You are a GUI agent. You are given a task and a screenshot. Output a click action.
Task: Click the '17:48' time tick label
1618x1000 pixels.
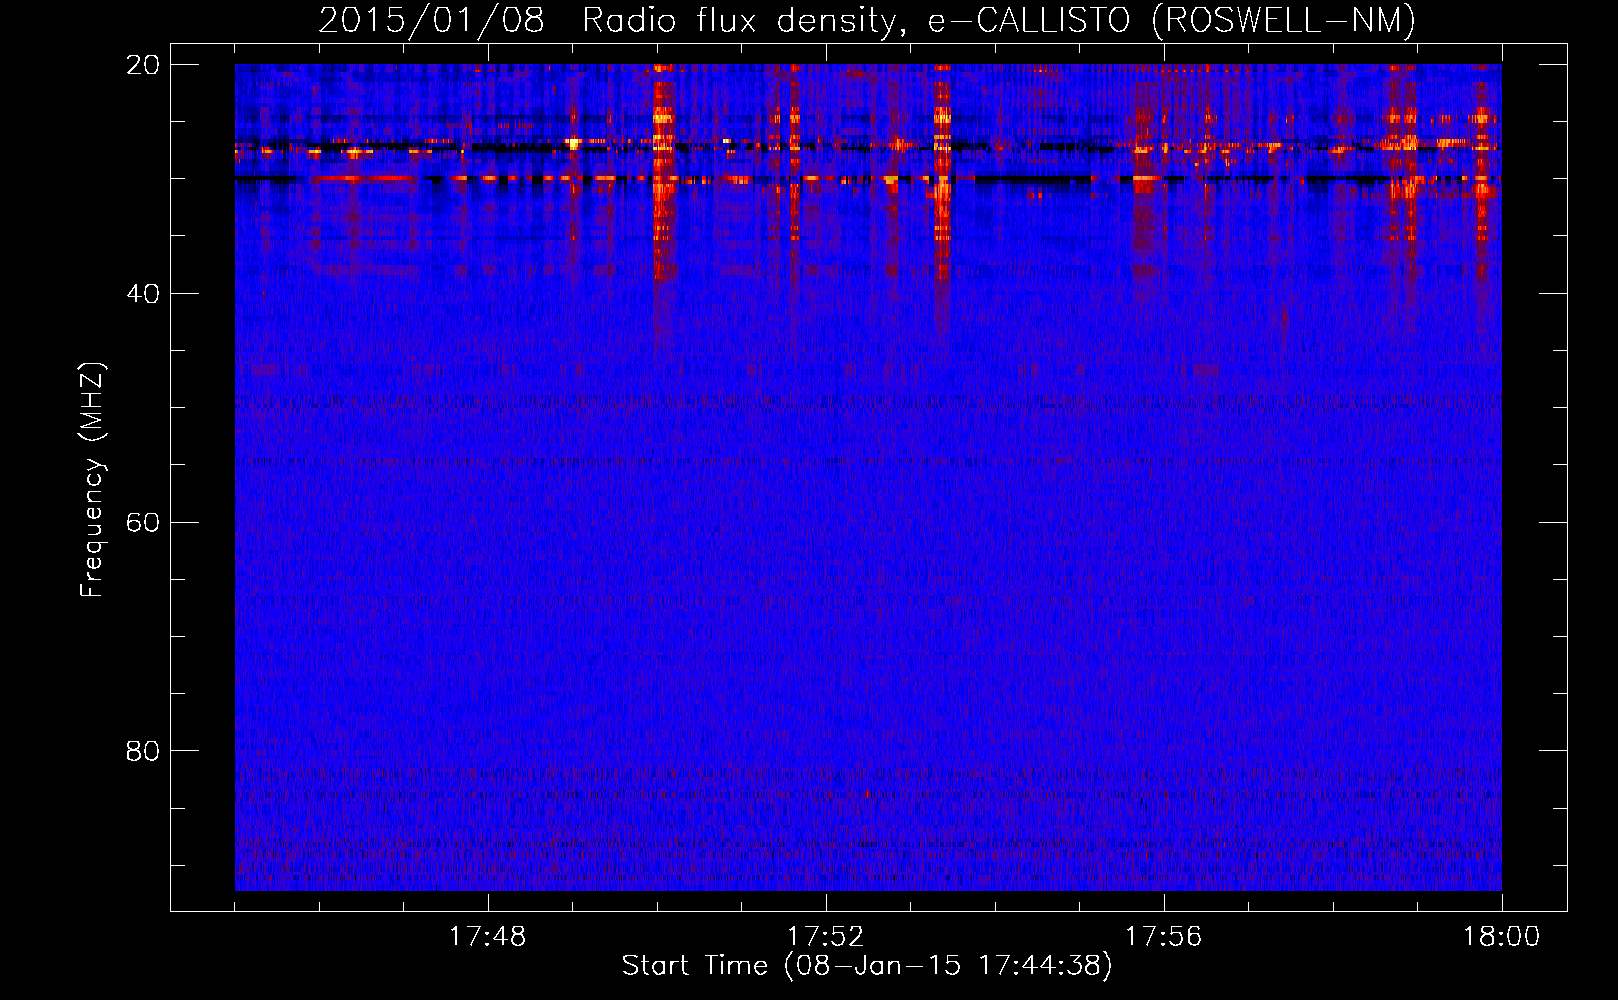[x=487, y=937]
